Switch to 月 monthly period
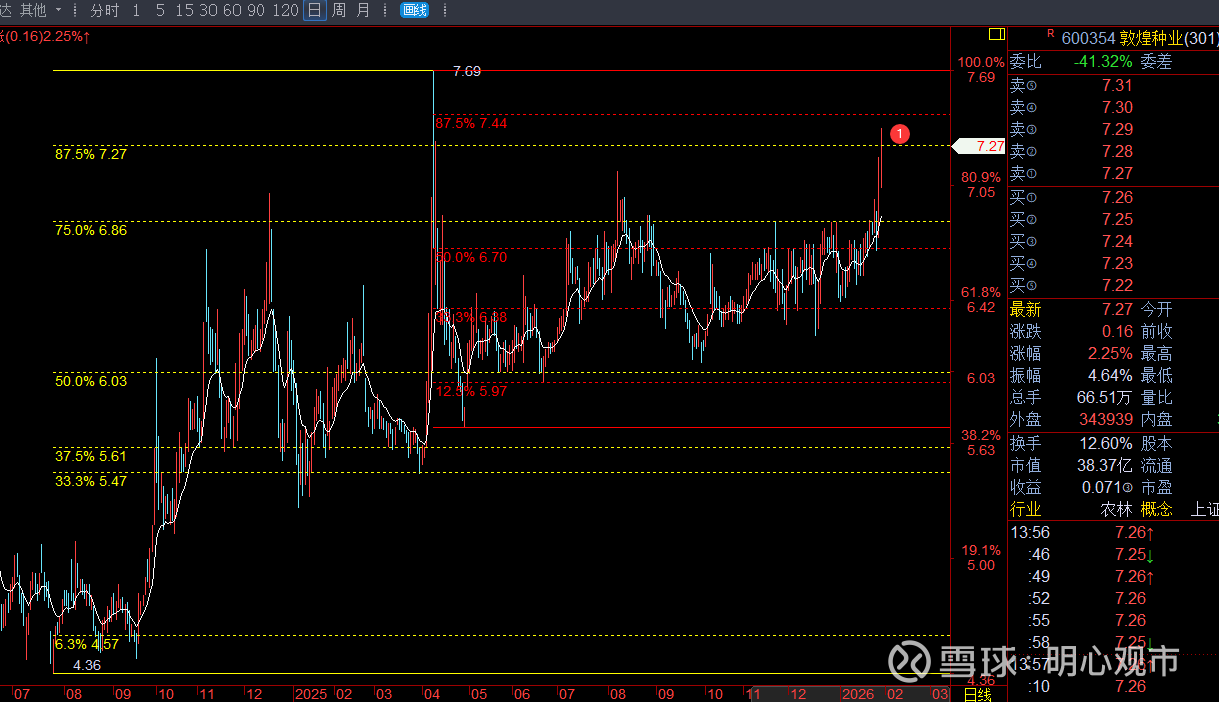This screenshot has height=702, width=1219. 363,10
